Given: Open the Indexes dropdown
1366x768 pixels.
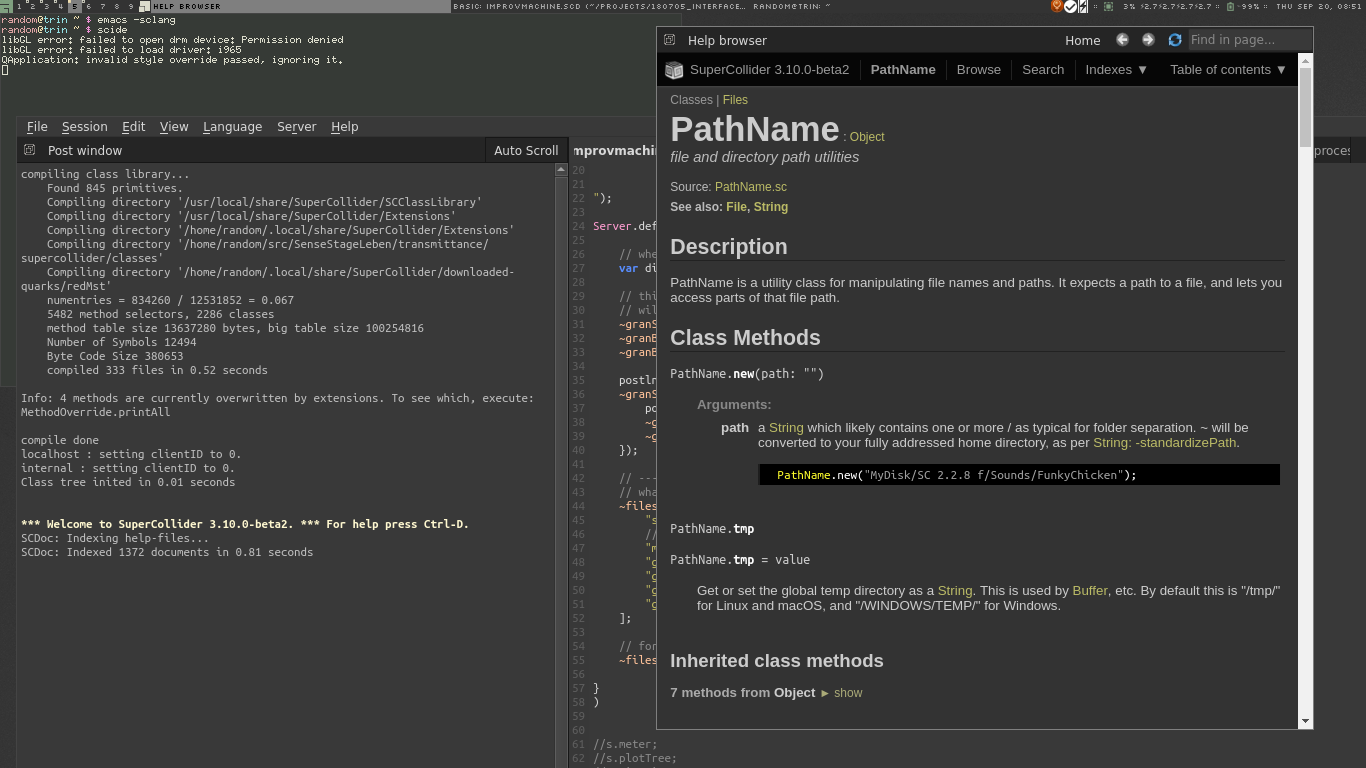Looking at the screenshot, I should pos(1115,70).
